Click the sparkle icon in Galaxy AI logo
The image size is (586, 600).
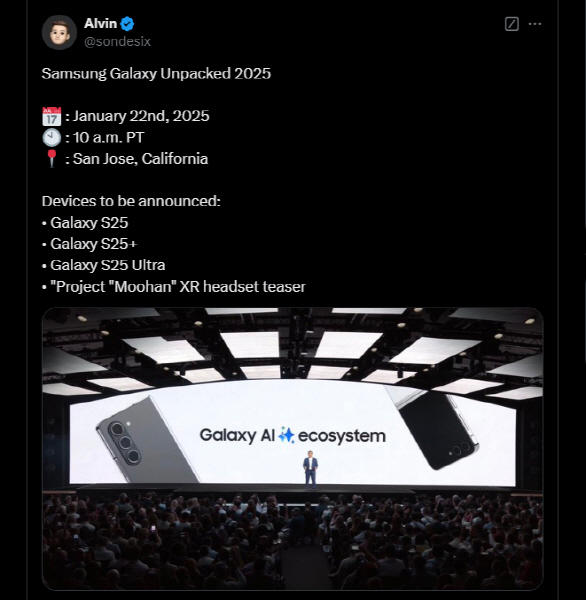[x=287, y=435]
